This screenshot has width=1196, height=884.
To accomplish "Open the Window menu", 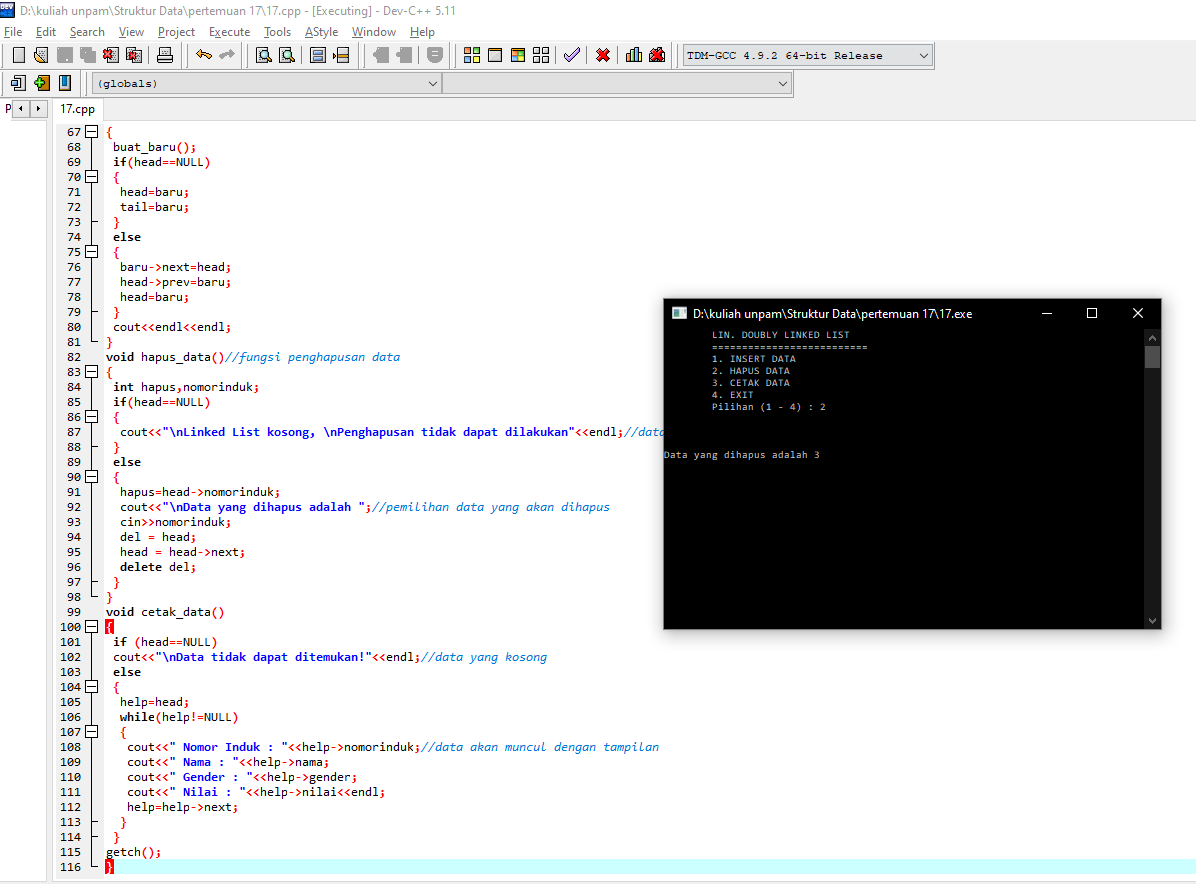I will click(374, 32).
